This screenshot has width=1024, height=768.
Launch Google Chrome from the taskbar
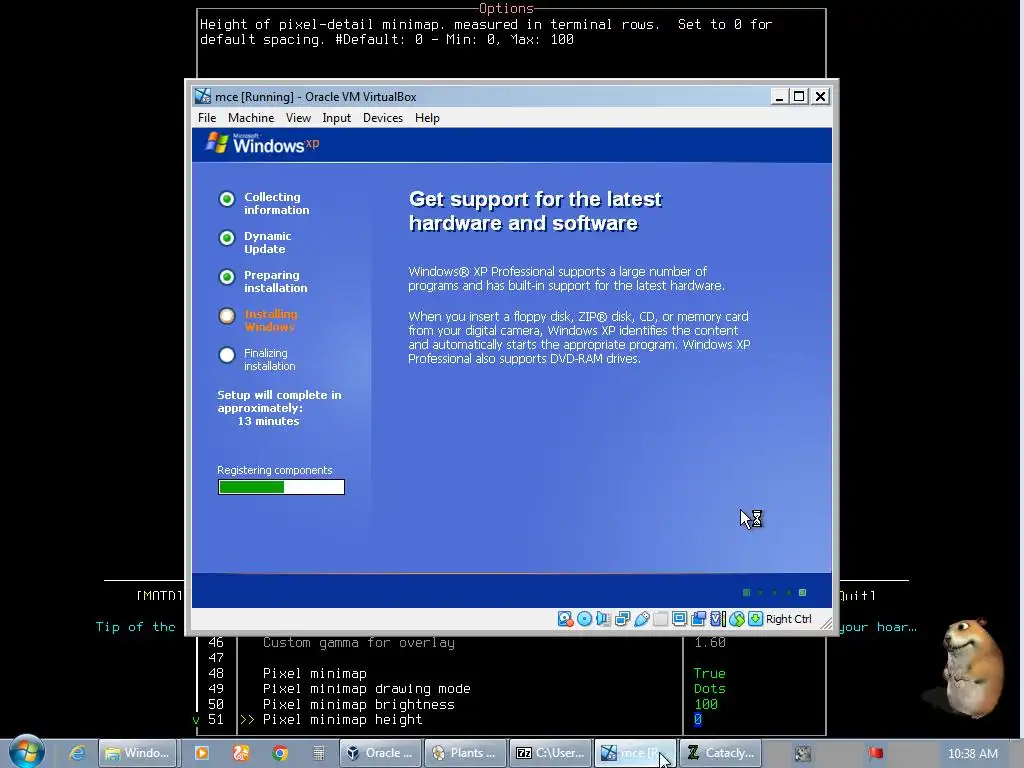pyautogui.click(x=280, y=753)
